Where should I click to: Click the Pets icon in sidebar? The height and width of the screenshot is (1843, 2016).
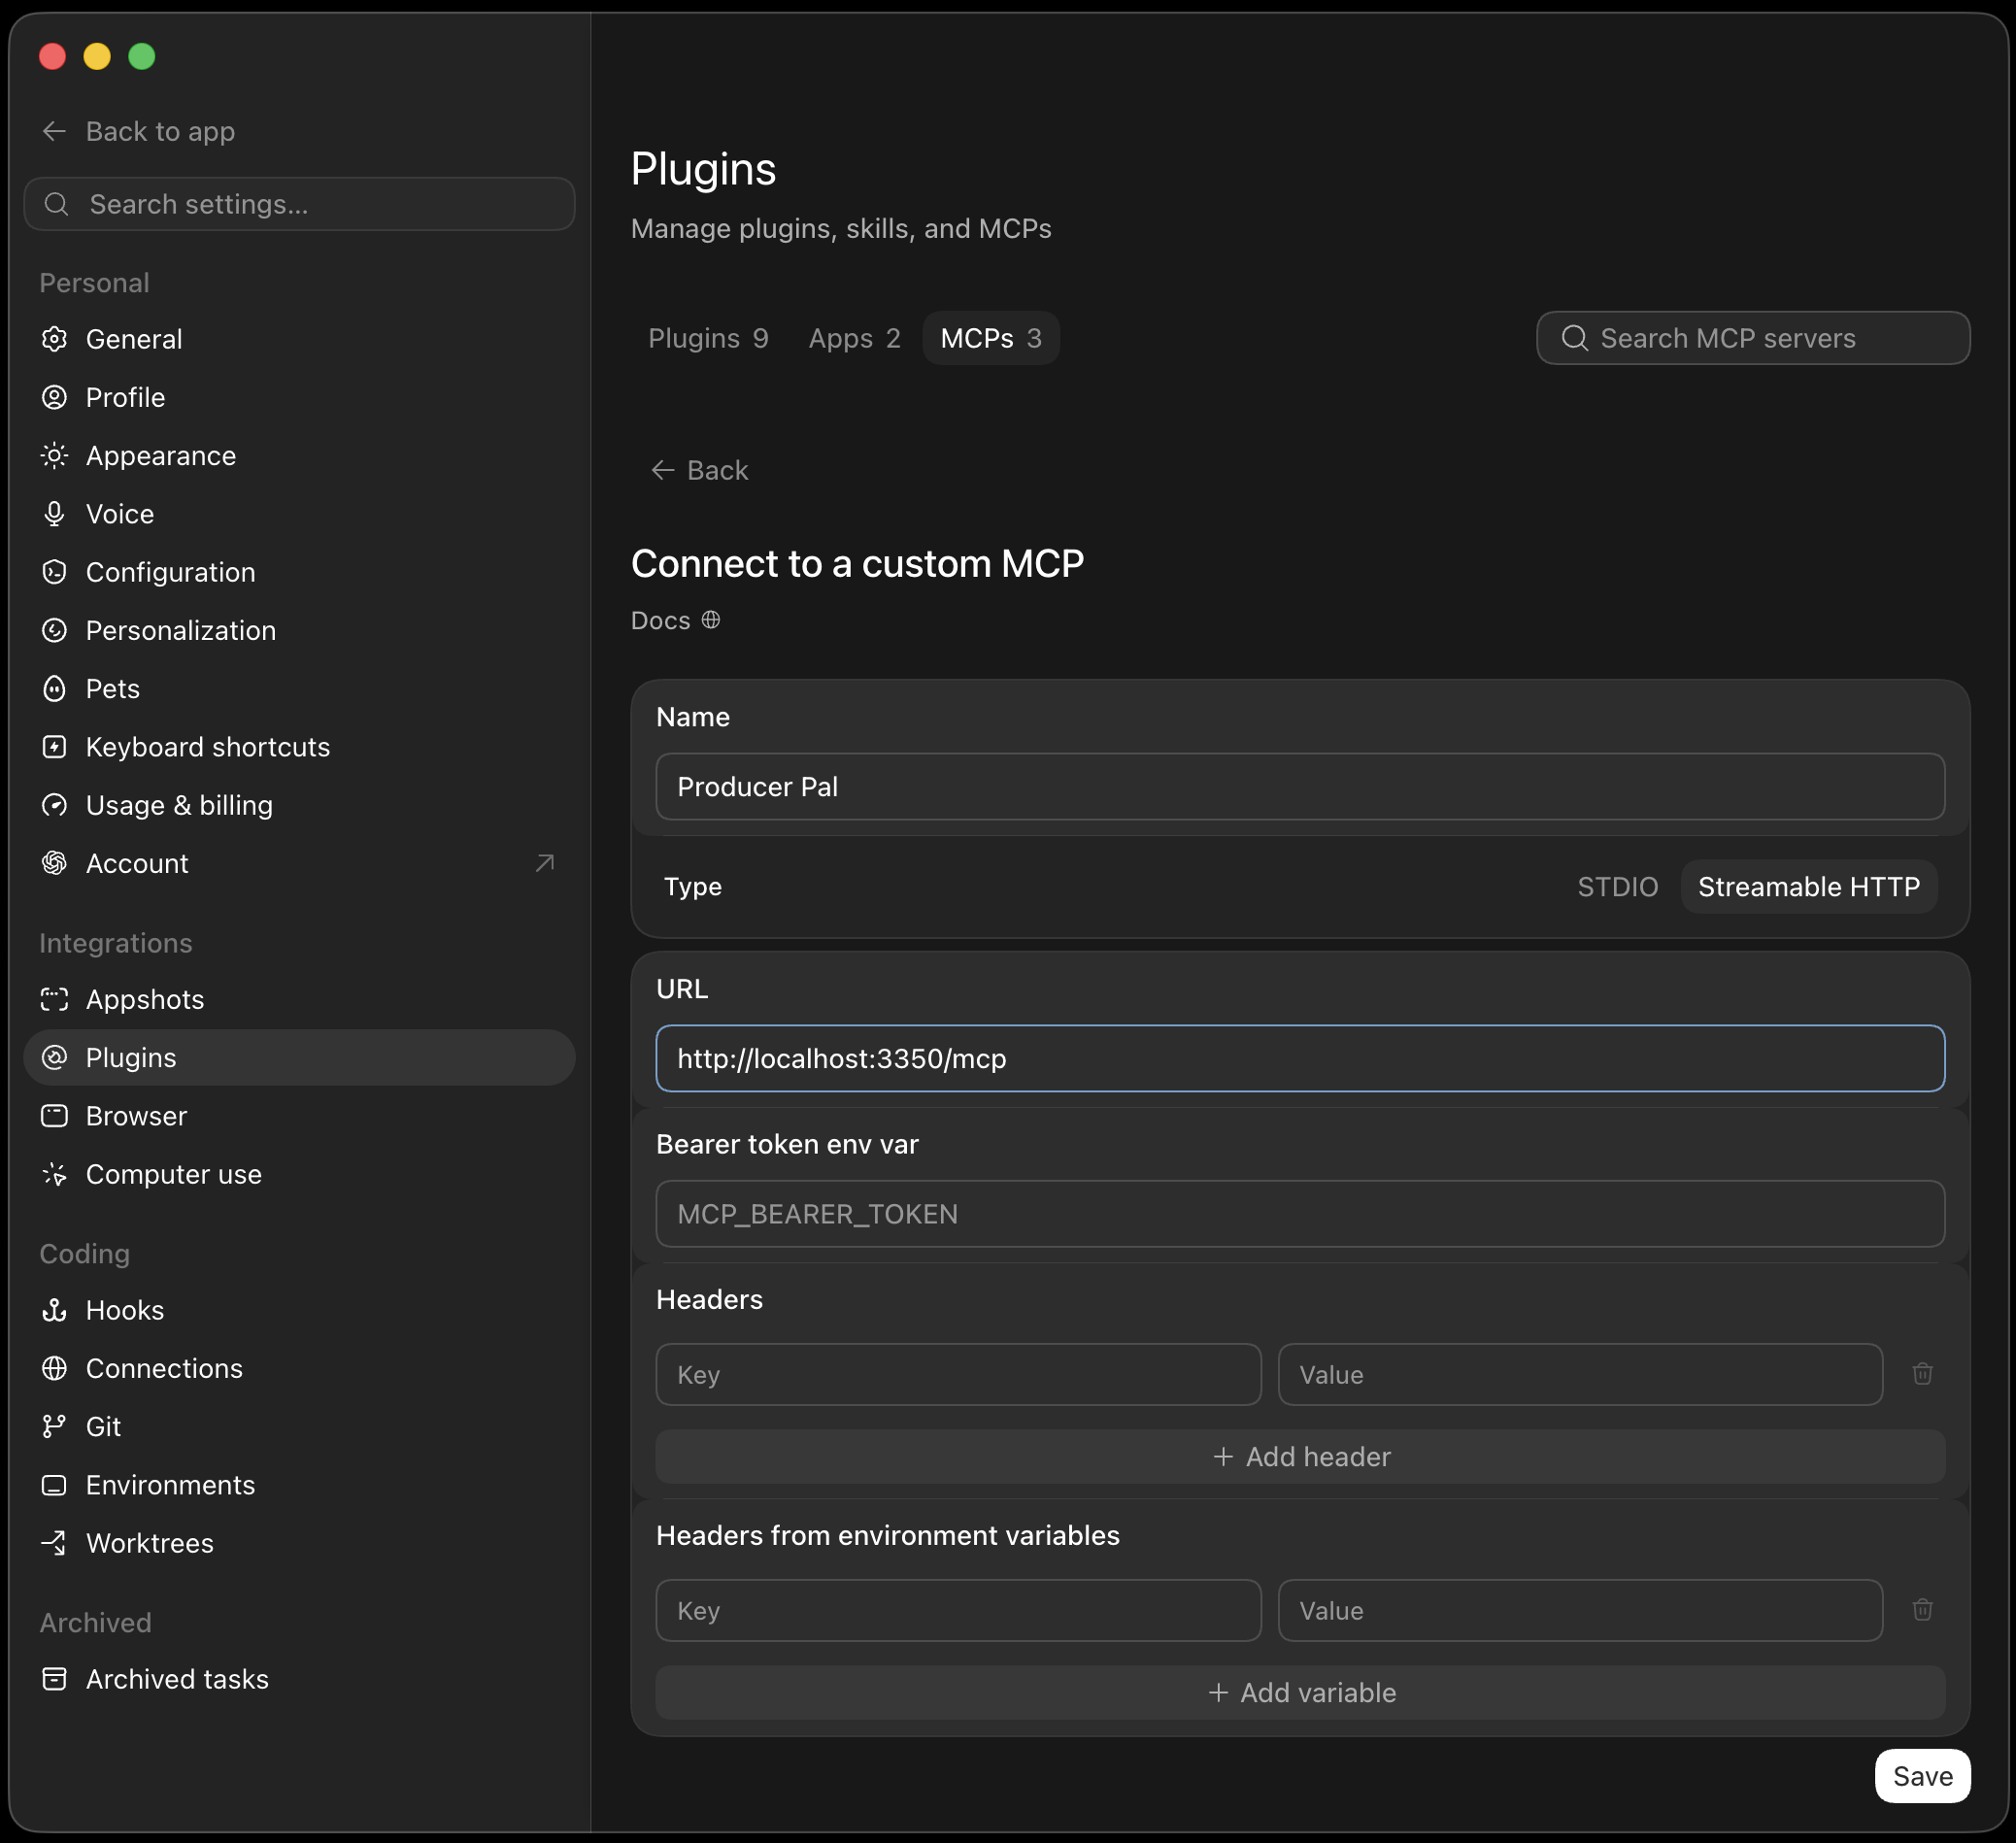coord(54,688)
